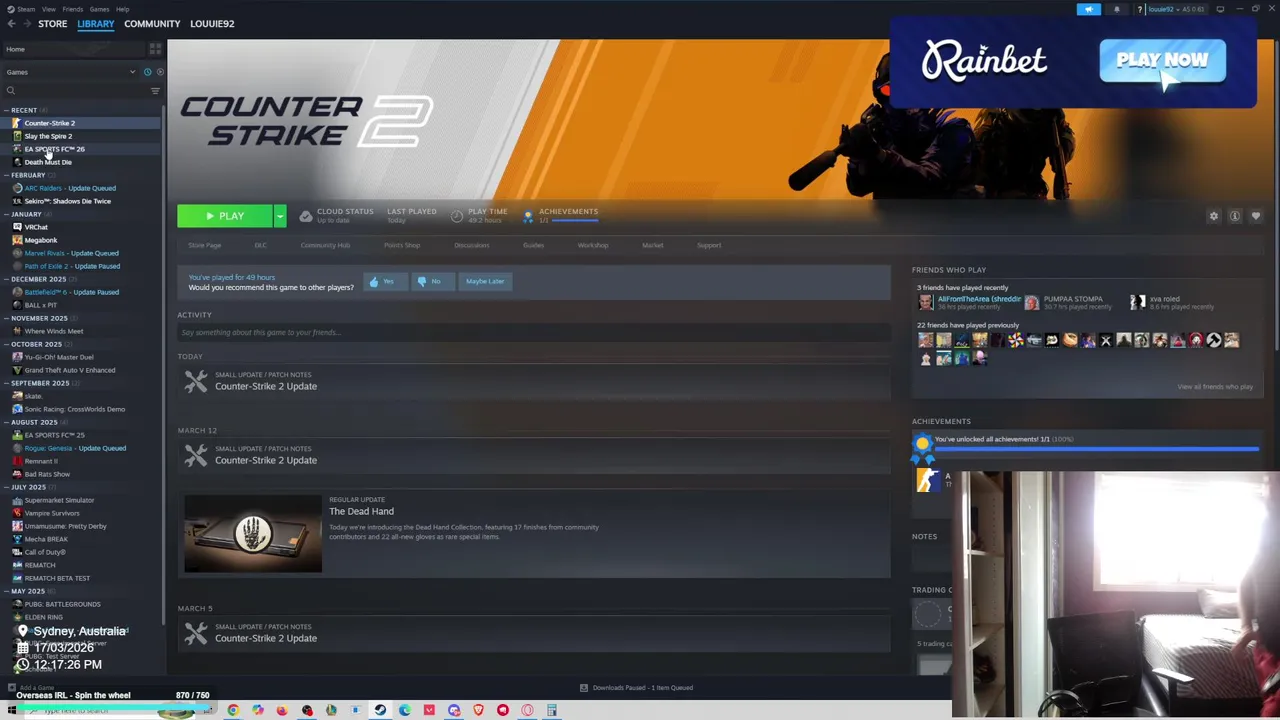Open Steam announcements megaphone button
This screenshot has width=1280, height=720.
tap(1089, 9)
